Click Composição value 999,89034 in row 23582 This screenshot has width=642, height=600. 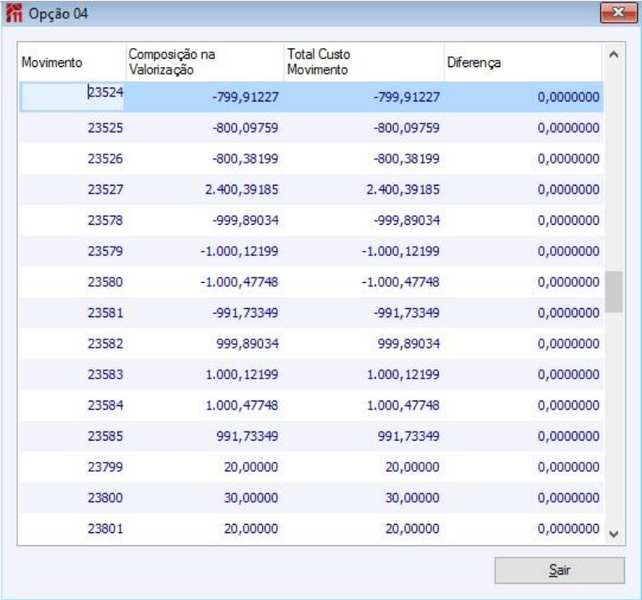248,344
